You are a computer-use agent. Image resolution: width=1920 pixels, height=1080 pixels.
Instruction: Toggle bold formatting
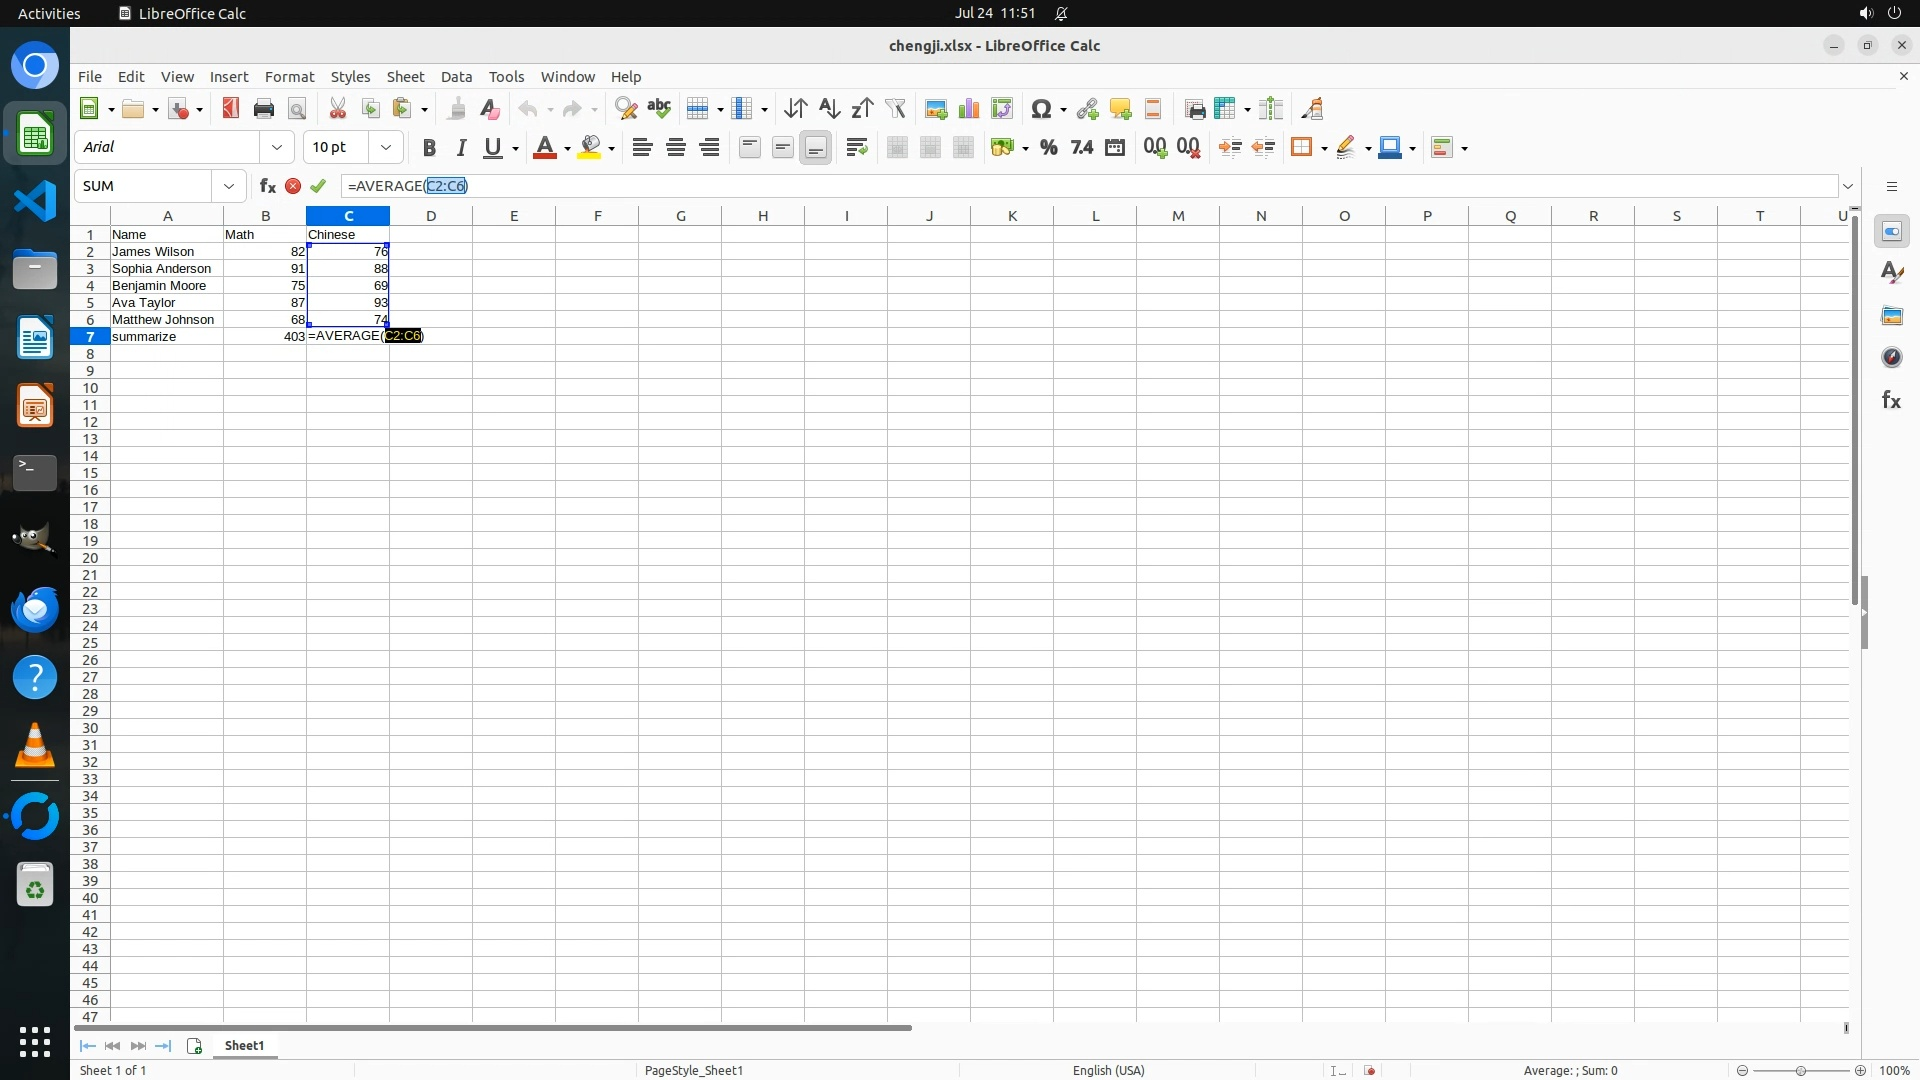[x=429, y=148]
